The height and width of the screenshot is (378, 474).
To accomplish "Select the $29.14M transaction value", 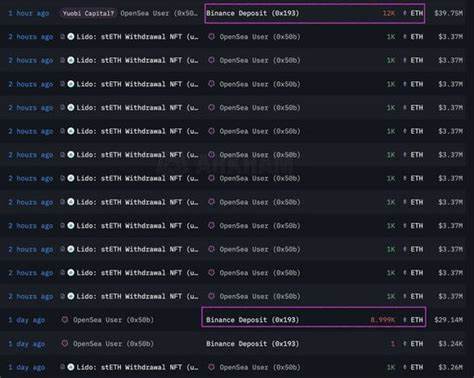I will point(449,320).
